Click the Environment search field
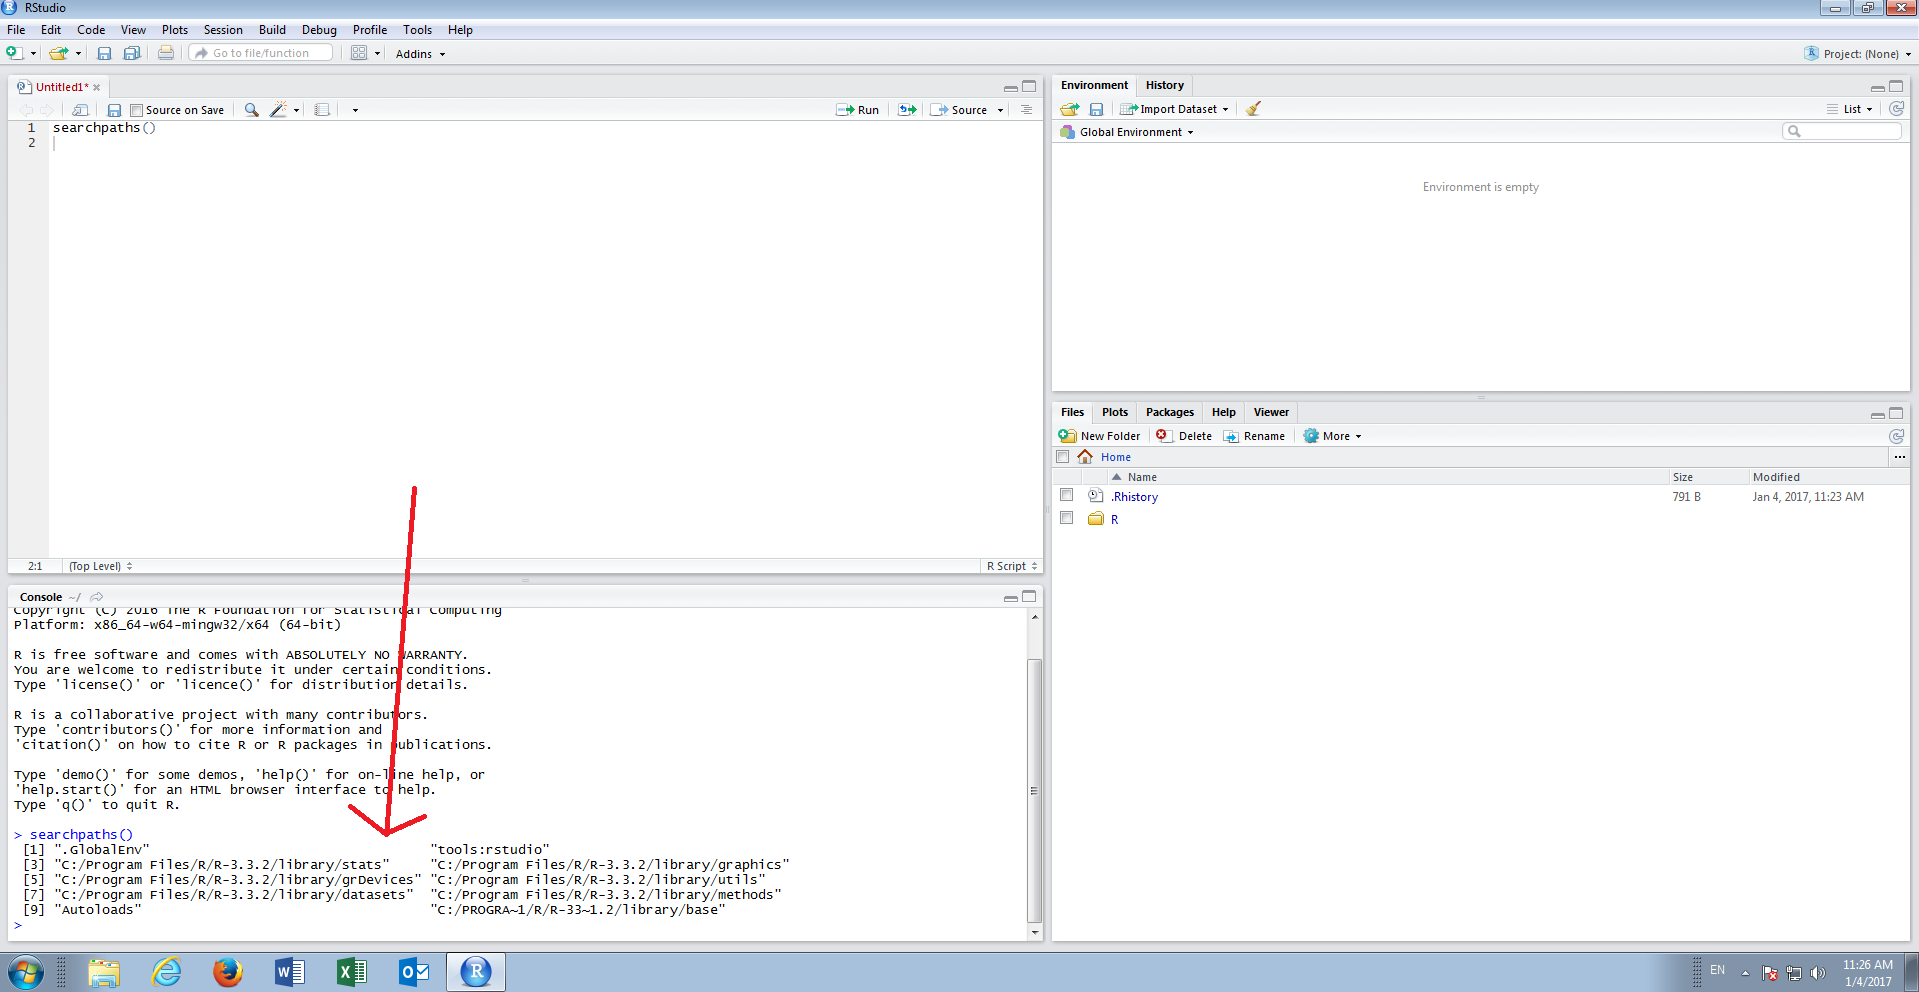This screenshot has height=992, width=1919. [x=1842, y=131]
